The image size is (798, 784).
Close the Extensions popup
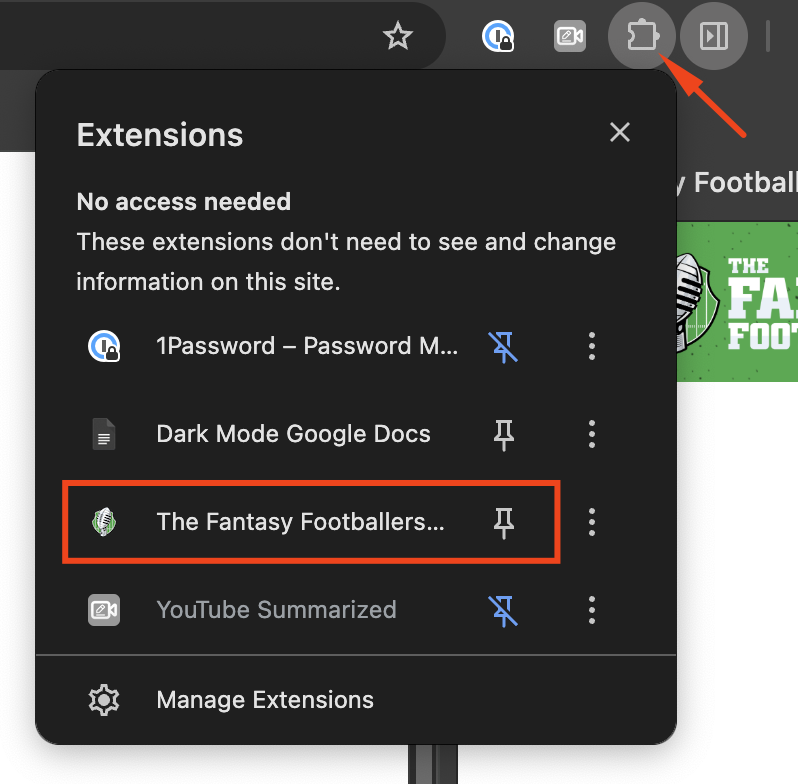619,132
